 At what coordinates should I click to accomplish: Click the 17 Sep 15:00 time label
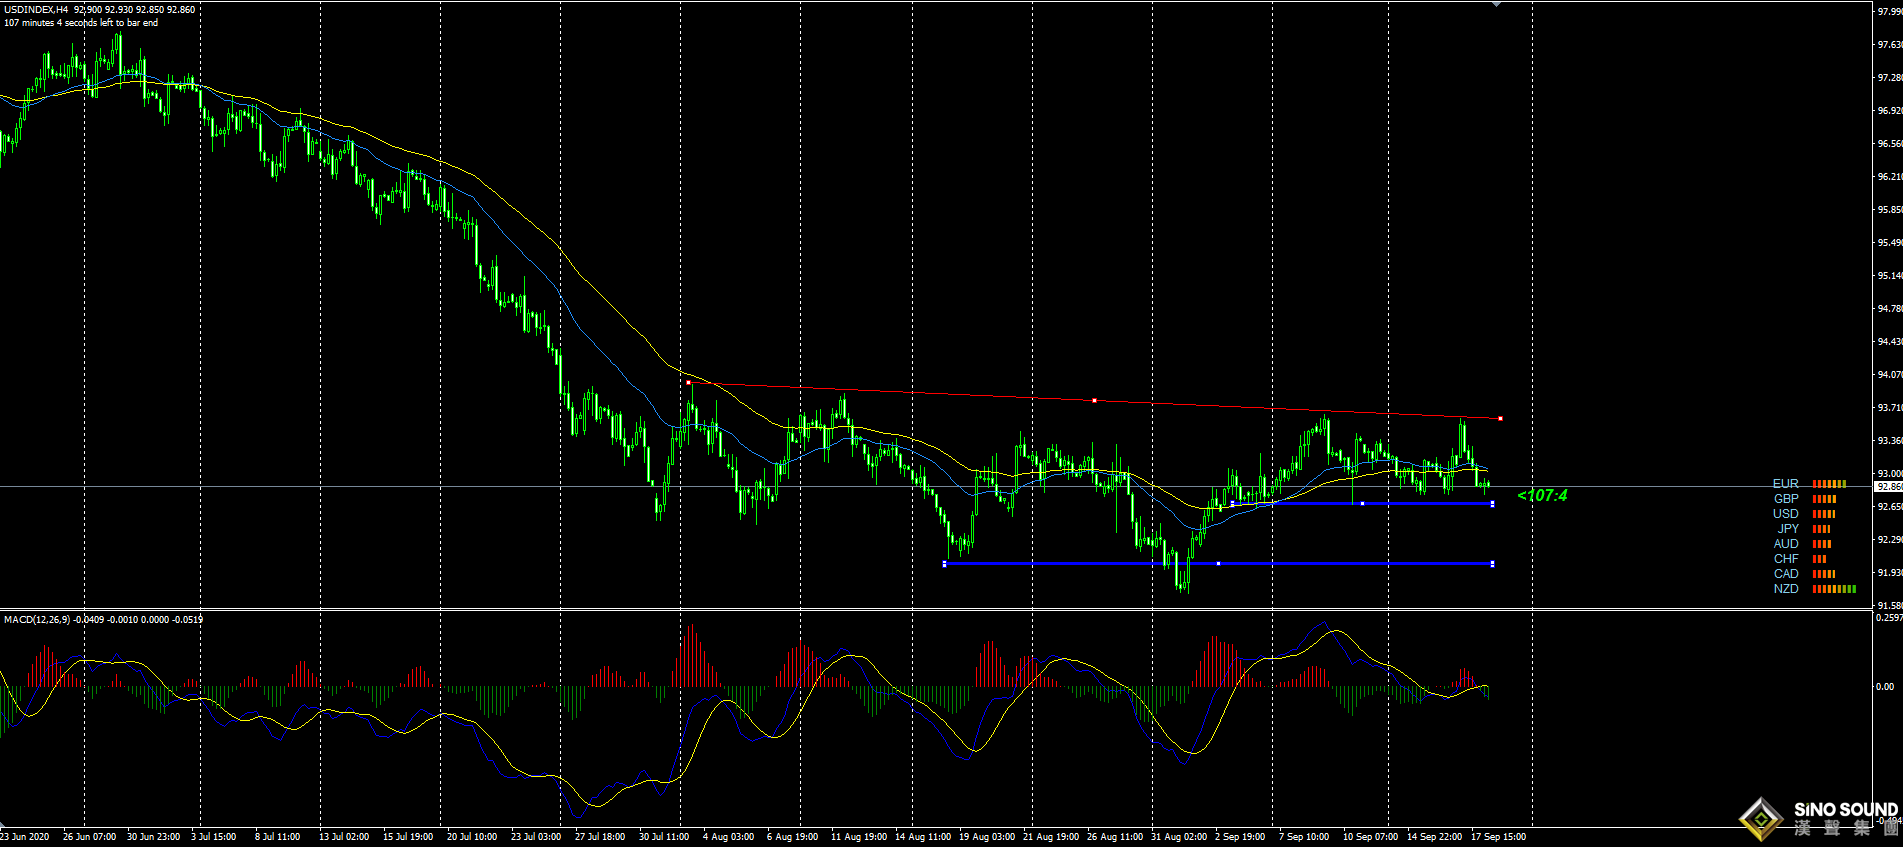(x=1497, y=837)
